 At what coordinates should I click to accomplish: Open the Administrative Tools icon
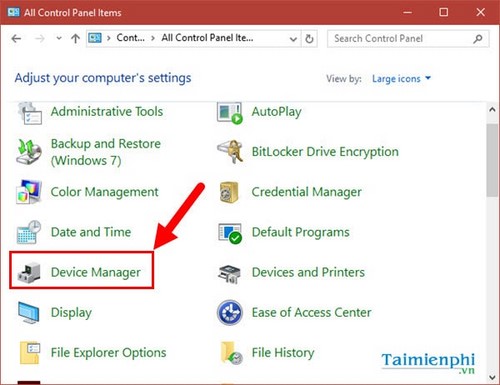tap(30, 113)
